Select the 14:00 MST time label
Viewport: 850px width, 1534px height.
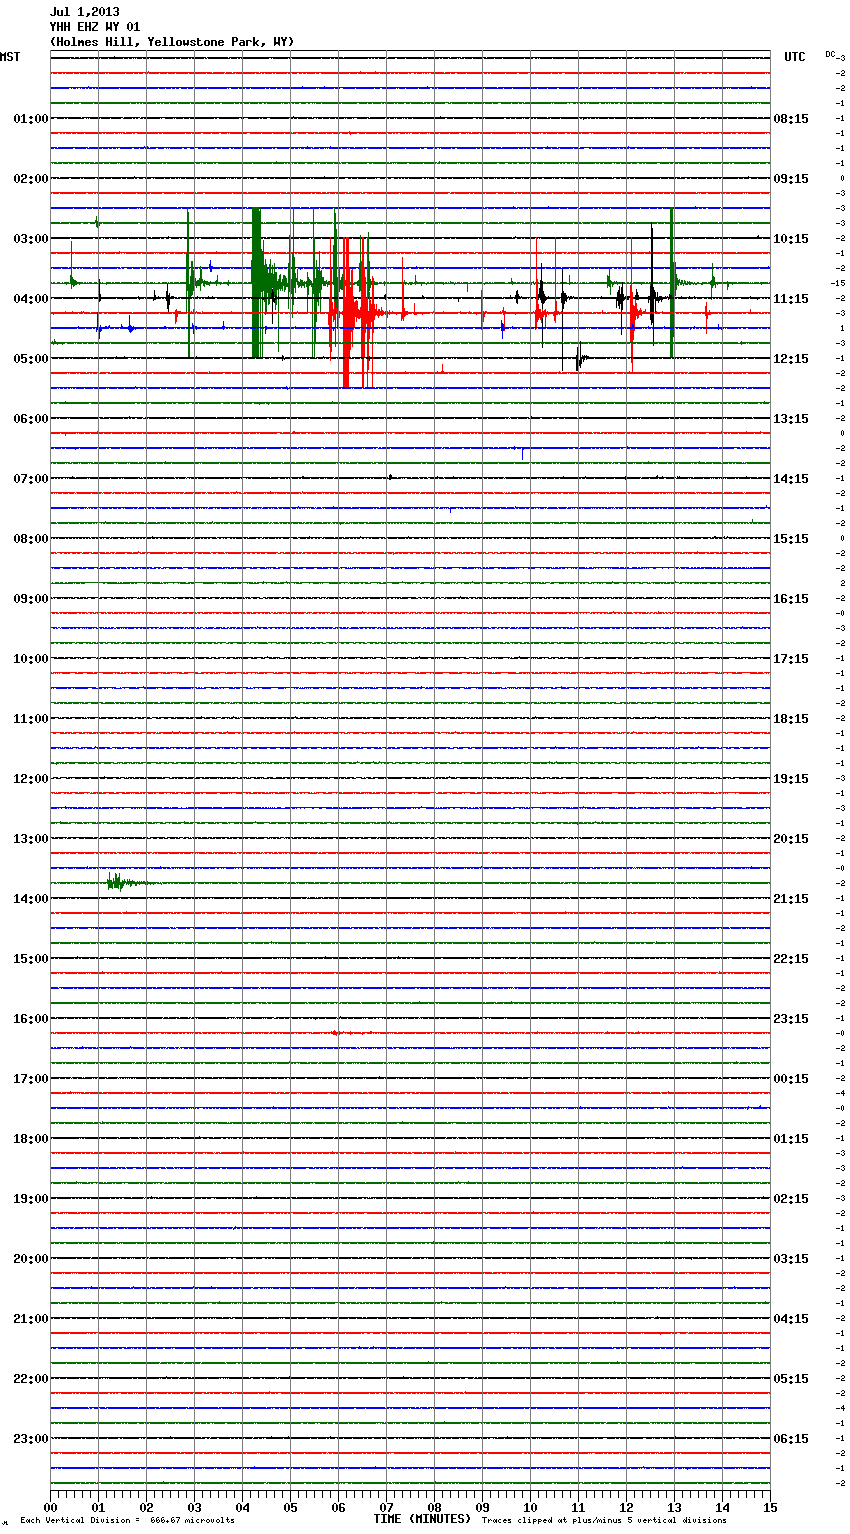tap(31, 899)
